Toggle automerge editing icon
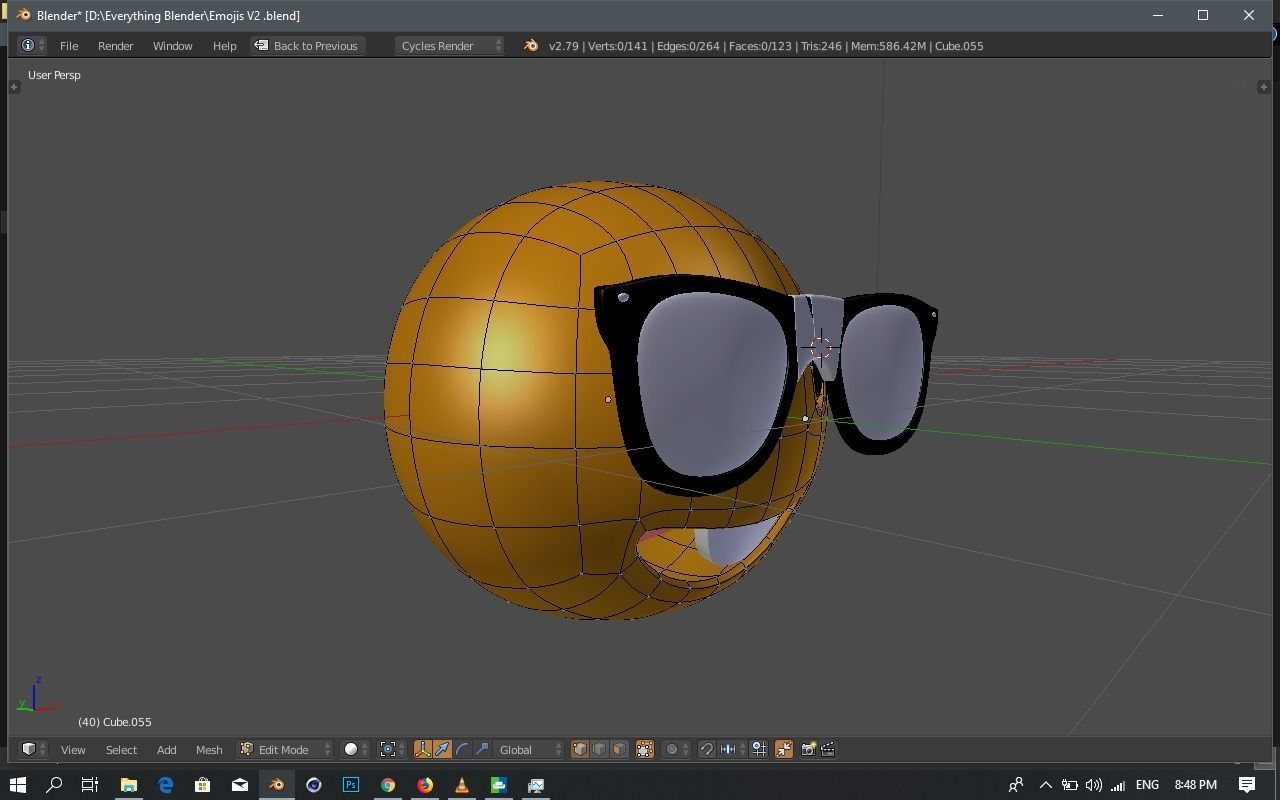This screenshot has height=800, width=1280. (x=784, y=749)
